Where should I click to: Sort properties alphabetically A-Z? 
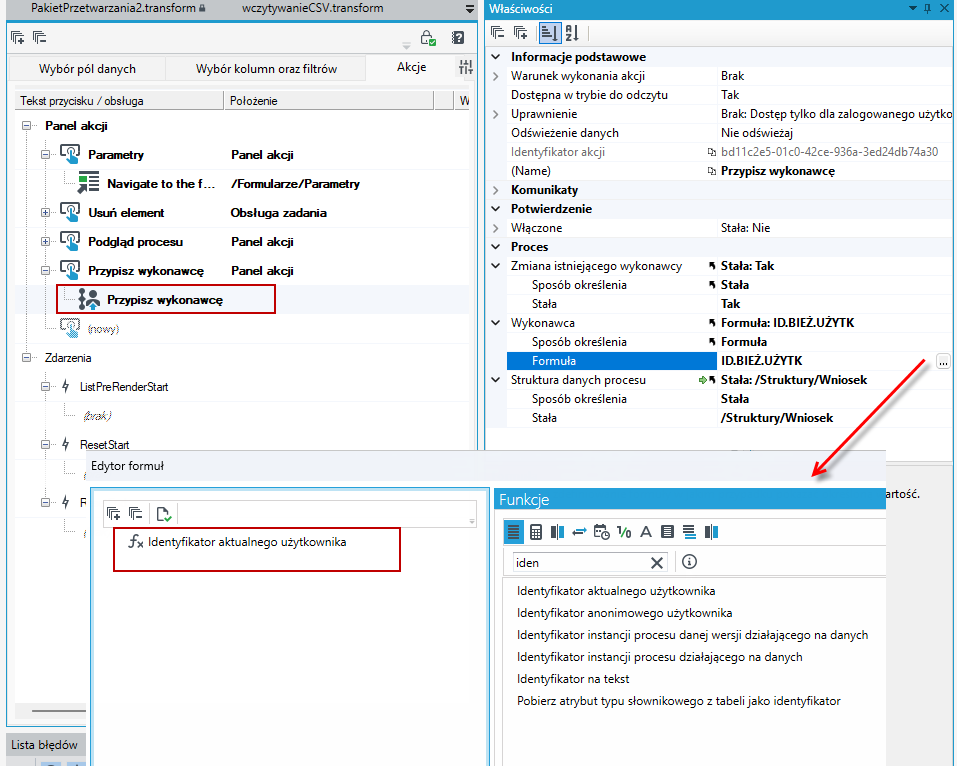pos(572,33)
